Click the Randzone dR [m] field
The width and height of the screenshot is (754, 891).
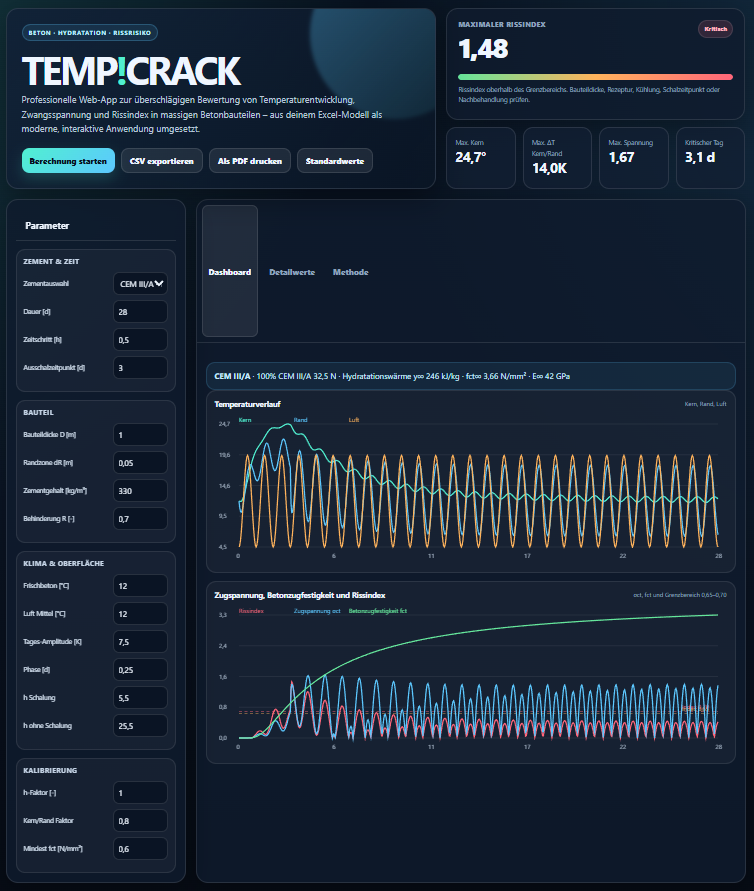click(x=140, y=463)
